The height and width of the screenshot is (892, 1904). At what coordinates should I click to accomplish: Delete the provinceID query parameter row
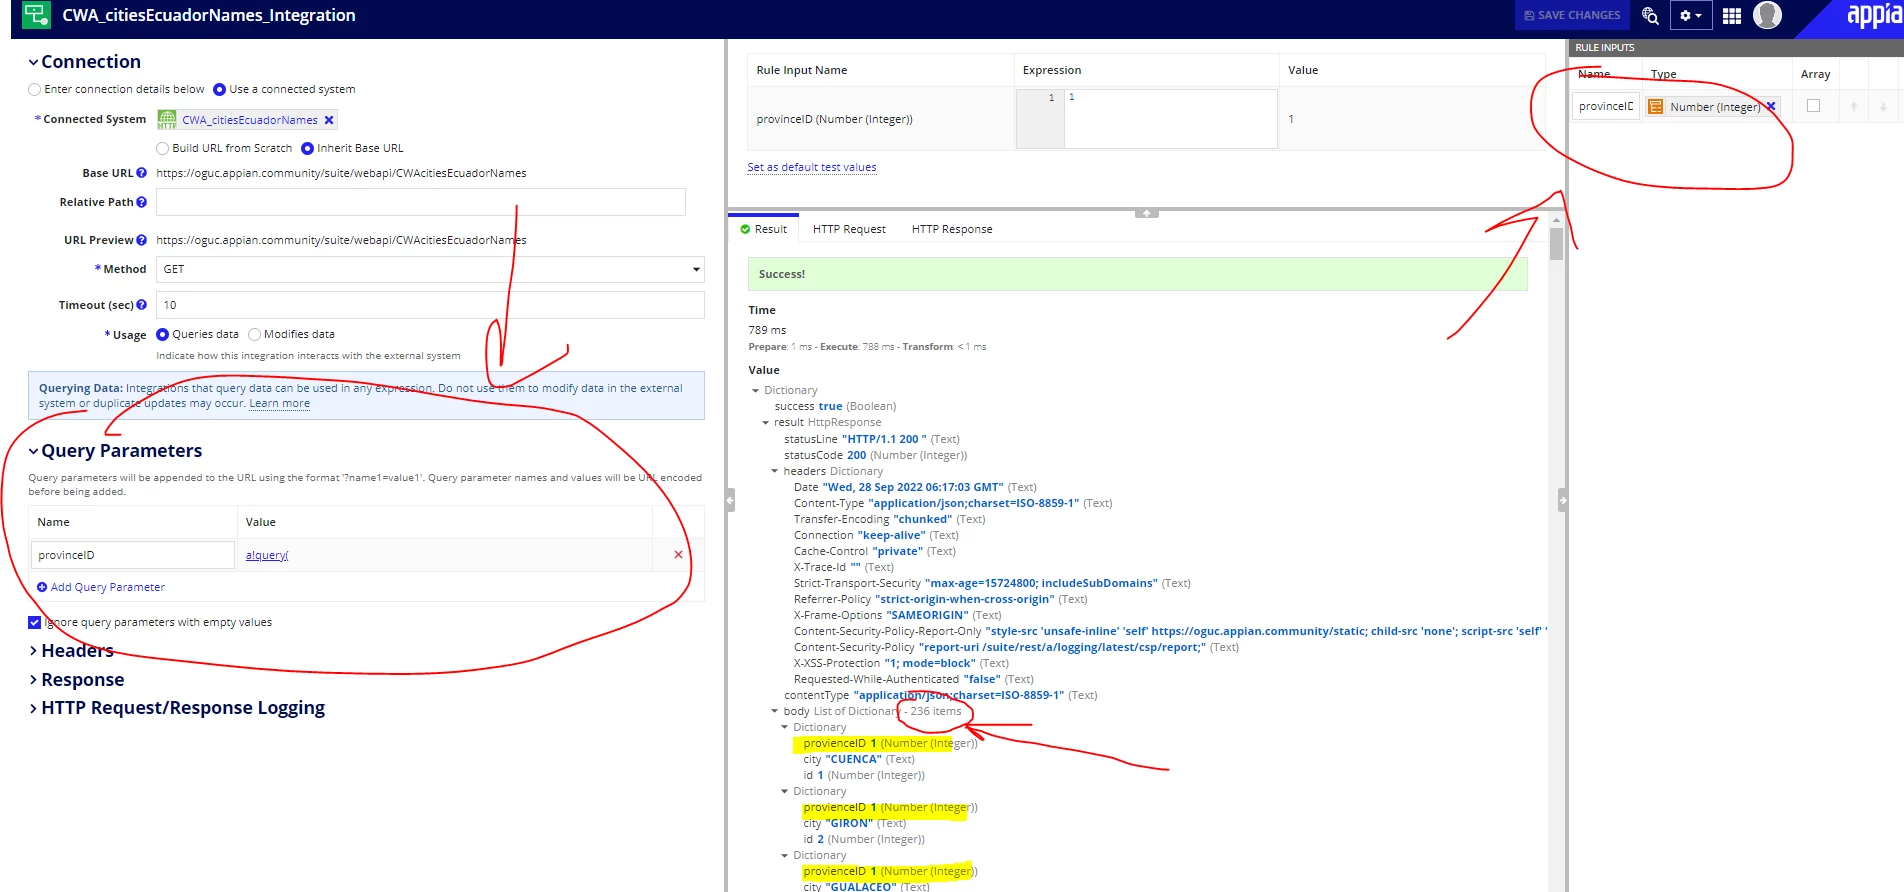pos(679,555)
